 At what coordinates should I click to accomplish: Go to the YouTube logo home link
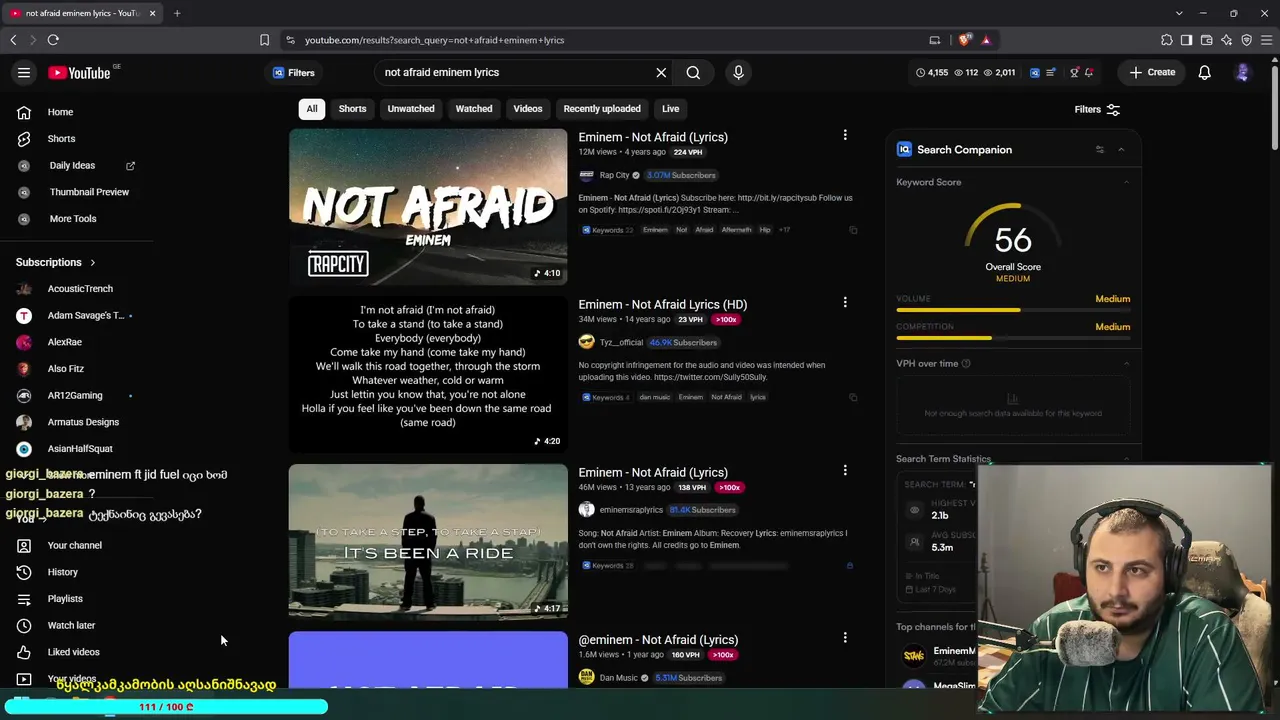point(79,72)
